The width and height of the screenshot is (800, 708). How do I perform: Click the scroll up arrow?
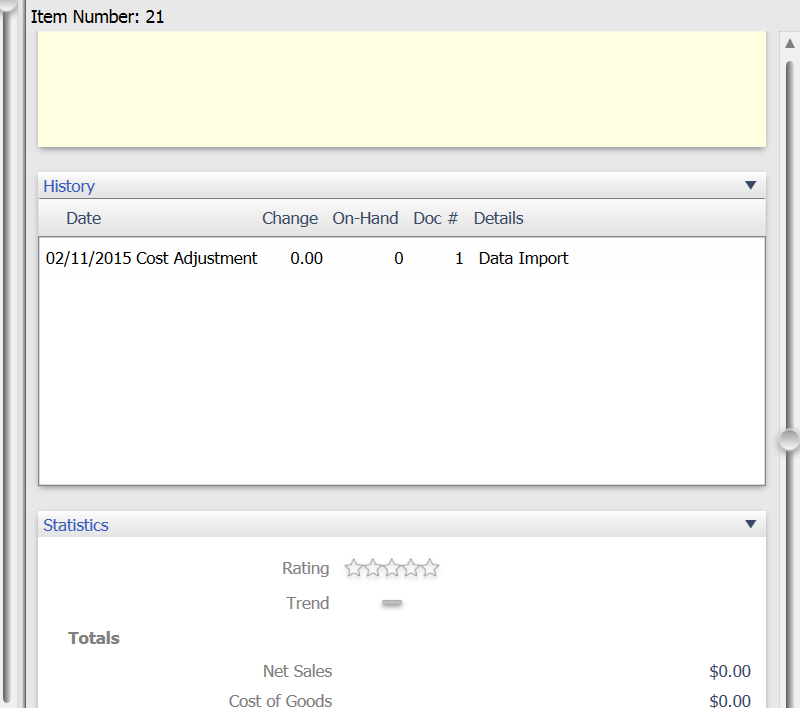[x=790, y=43]
